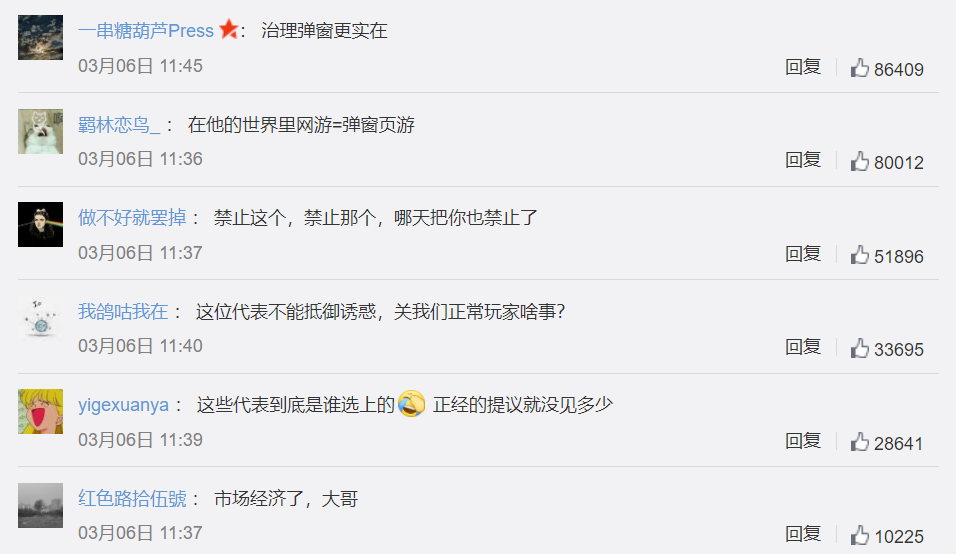Click 做不好就罢掉's dark avatar thumbnail
This screenshot has width=956, height=554.
(x=40, y=224)
